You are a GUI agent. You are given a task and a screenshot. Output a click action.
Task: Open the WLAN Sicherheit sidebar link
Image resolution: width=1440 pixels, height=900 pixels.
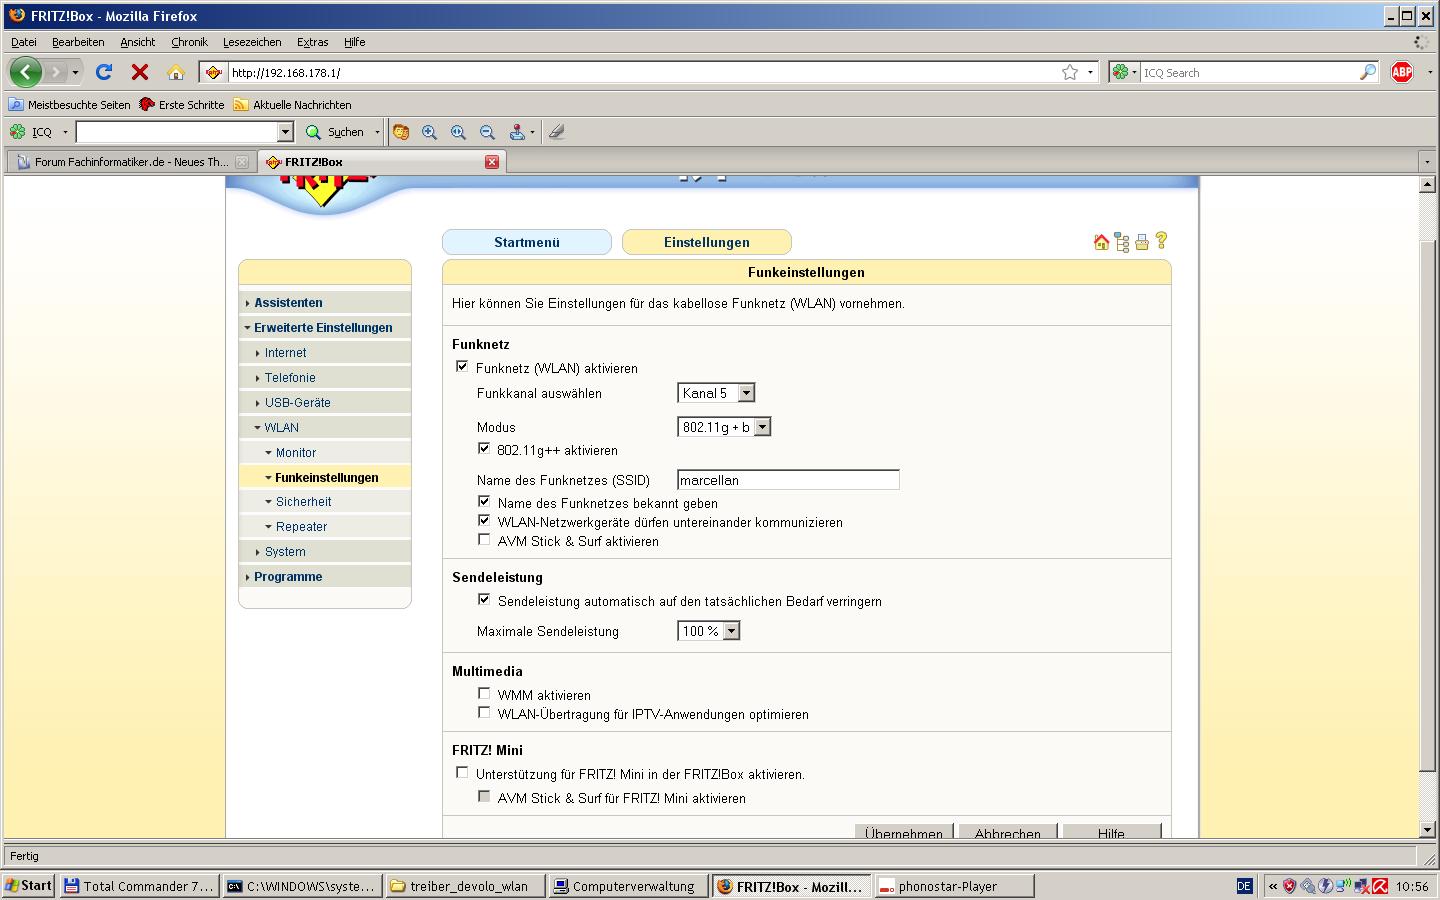coord(303,501)
